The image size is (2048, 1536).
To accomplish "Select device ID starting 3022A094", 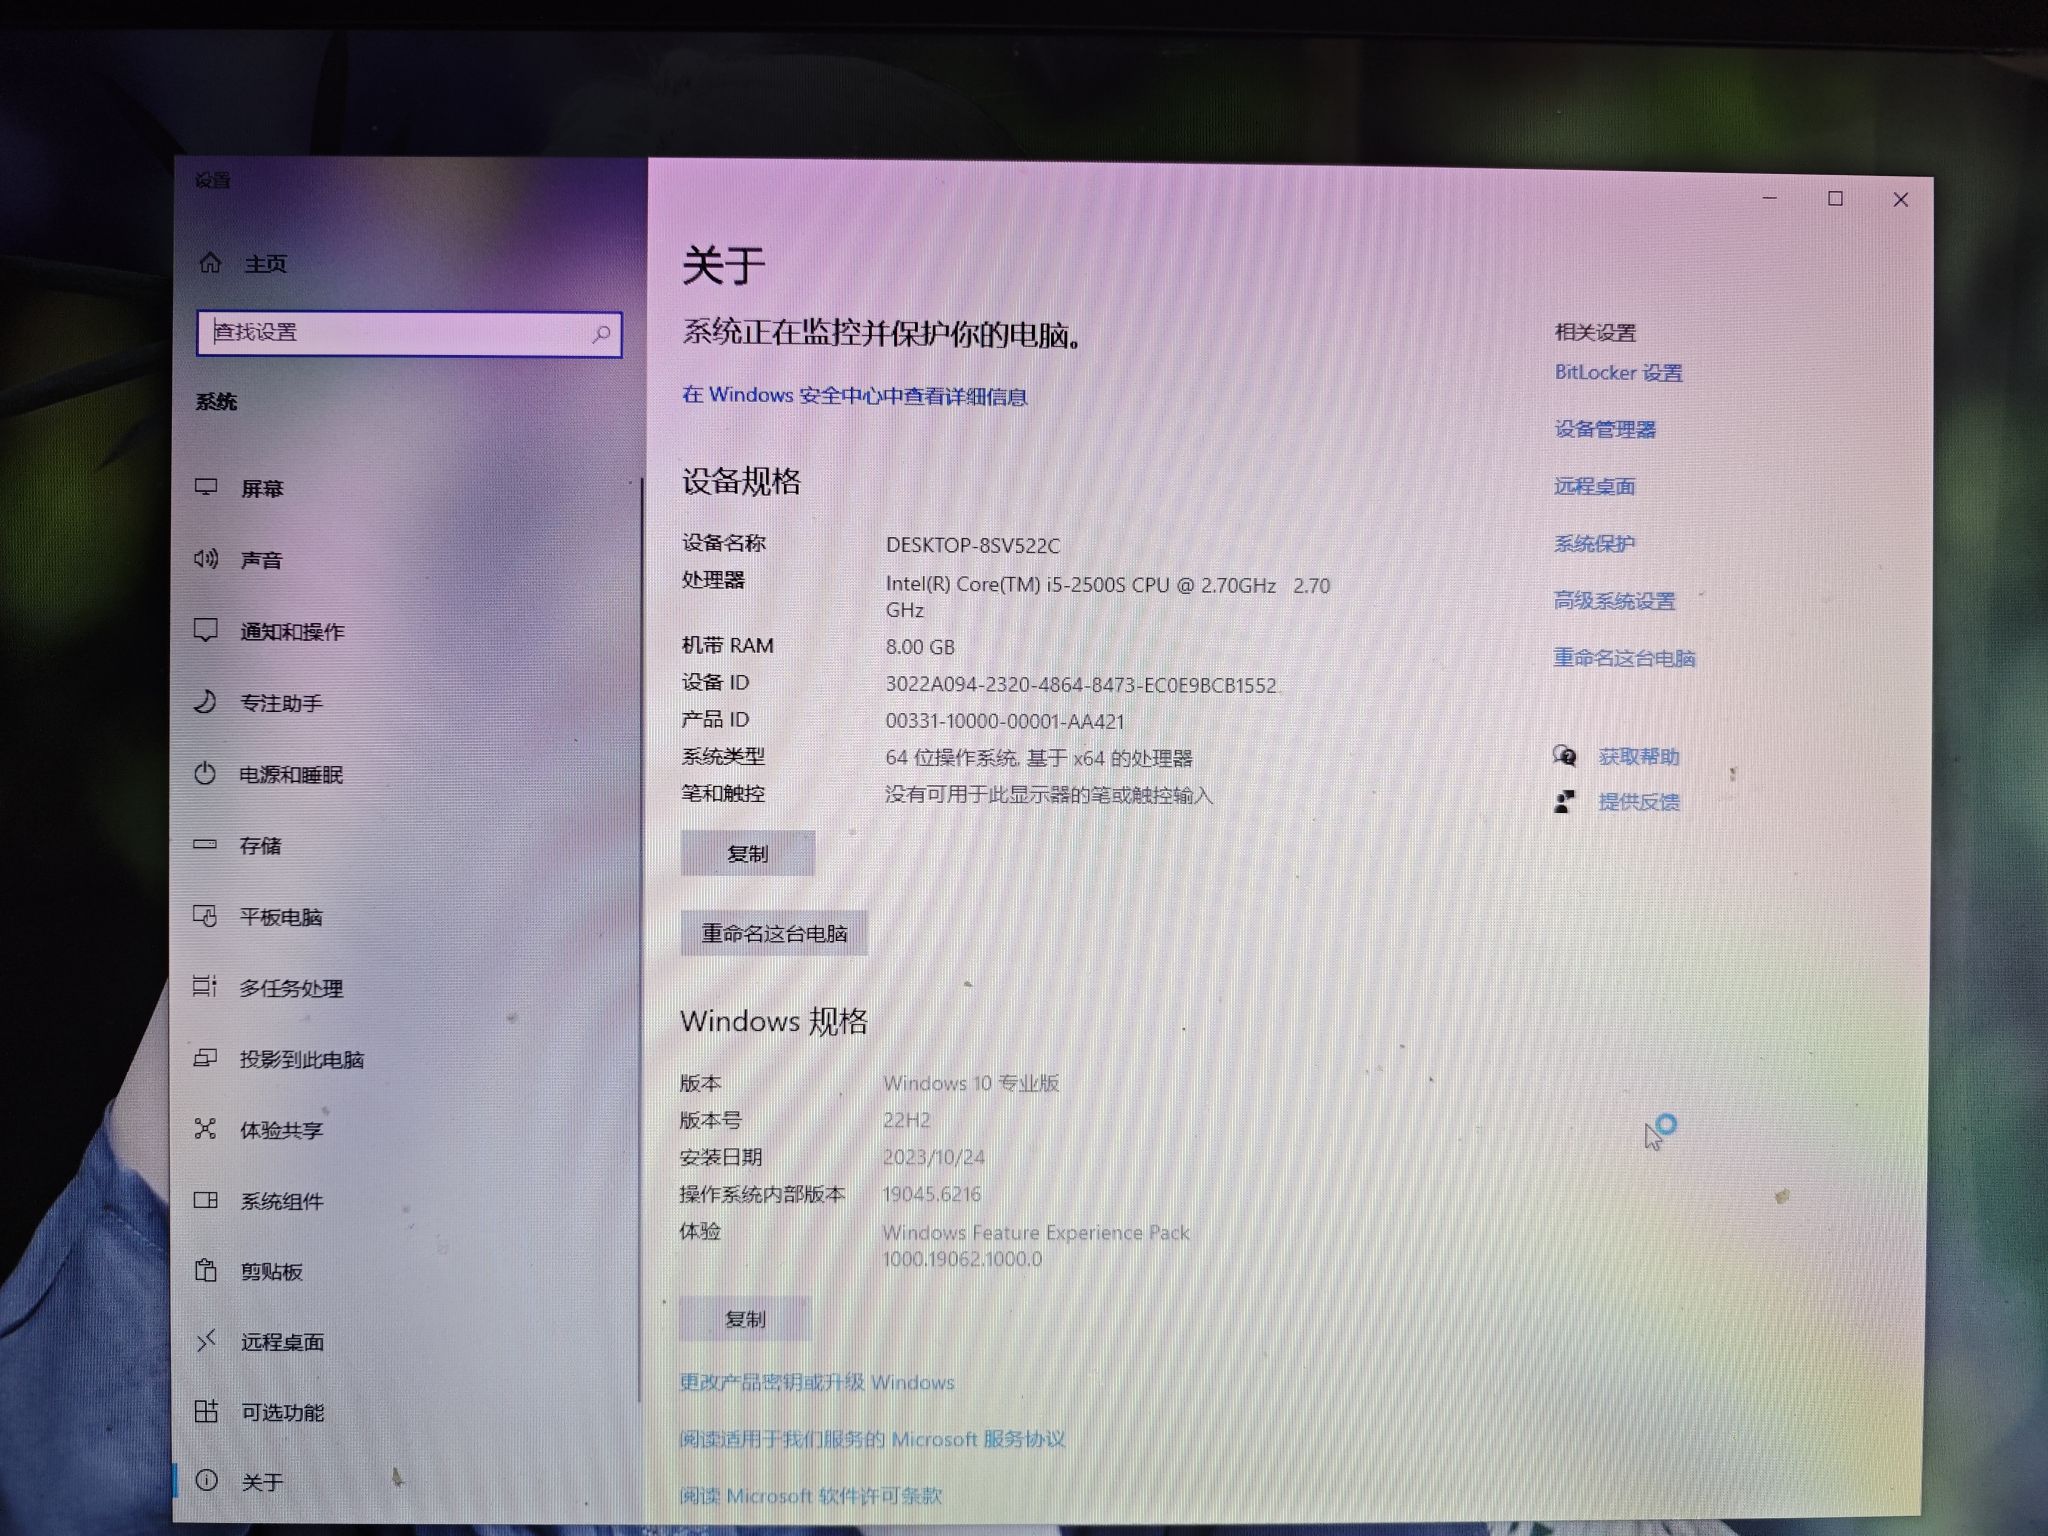I will click(x=1081, y=685).
